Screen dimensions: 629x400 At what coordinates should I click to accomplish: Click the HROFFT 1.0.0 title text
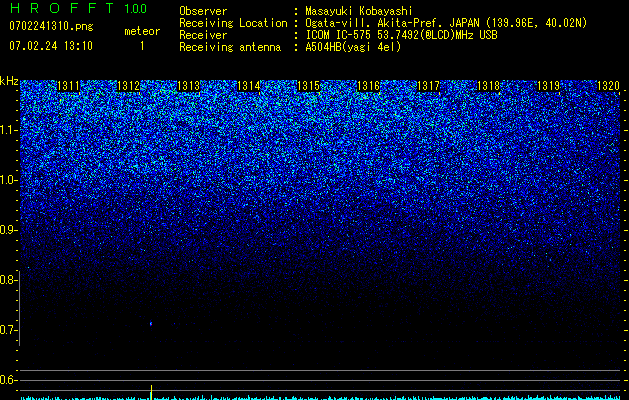(x=78, y=8)
